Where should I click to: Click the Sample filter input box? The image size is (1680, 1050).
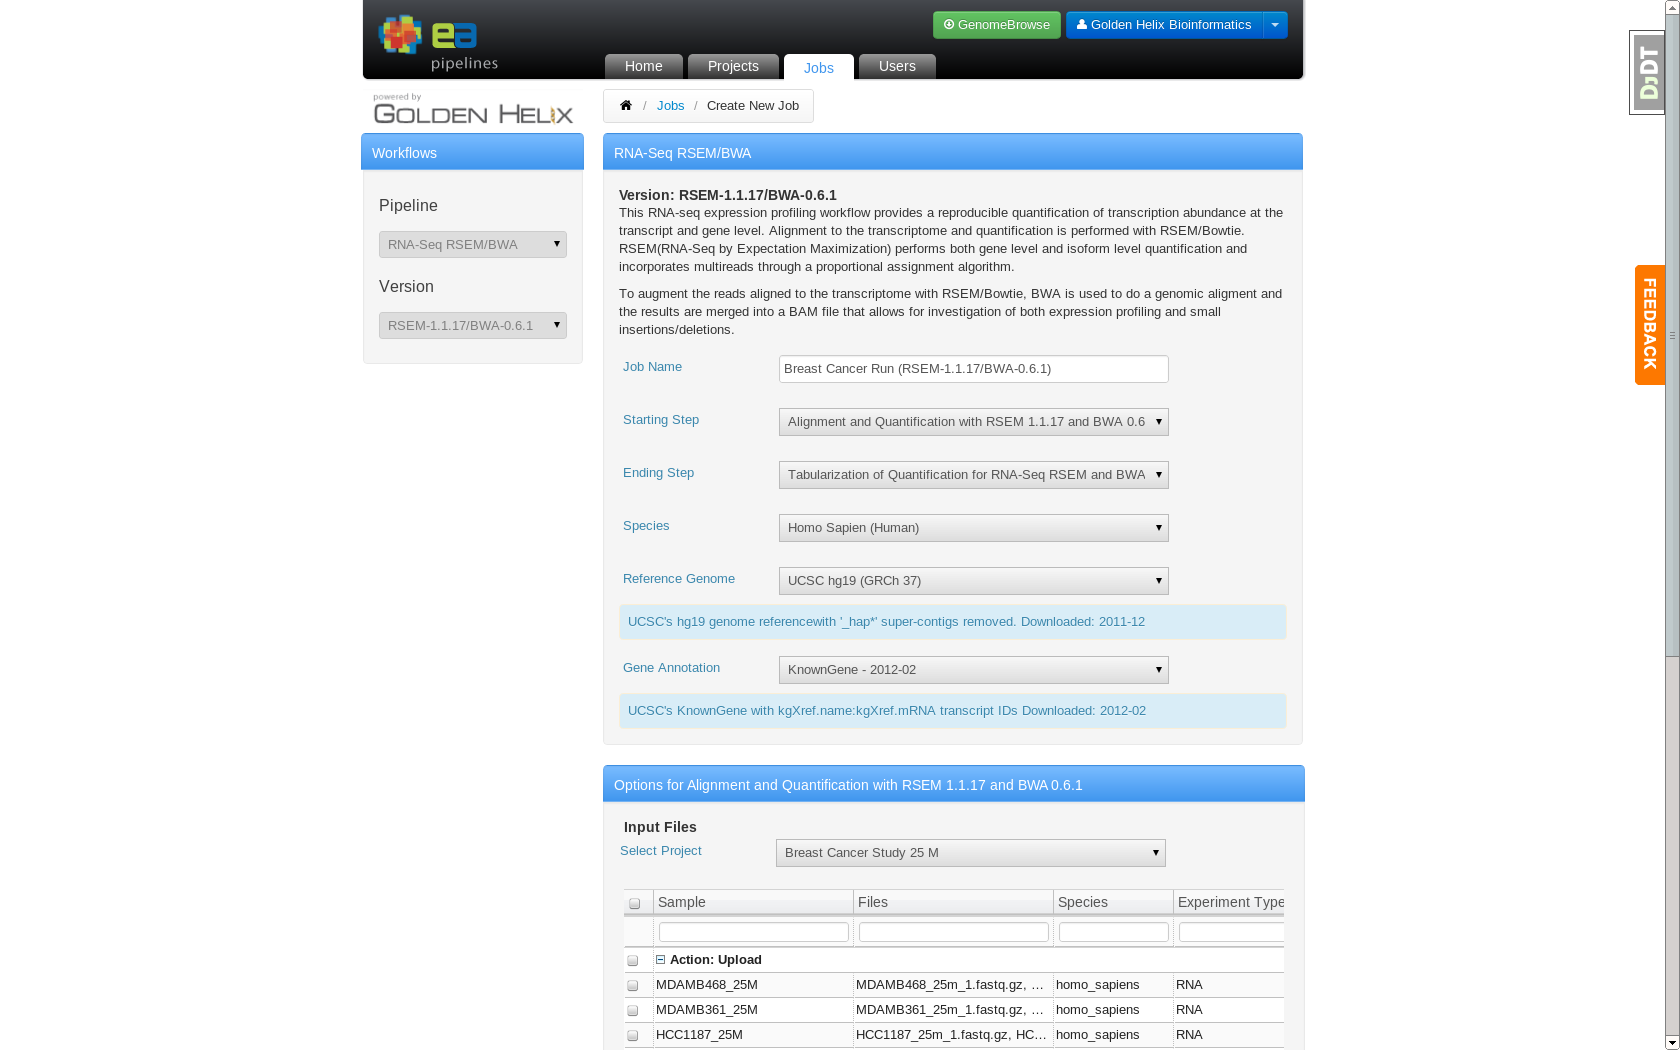click(x=754, y=932)
